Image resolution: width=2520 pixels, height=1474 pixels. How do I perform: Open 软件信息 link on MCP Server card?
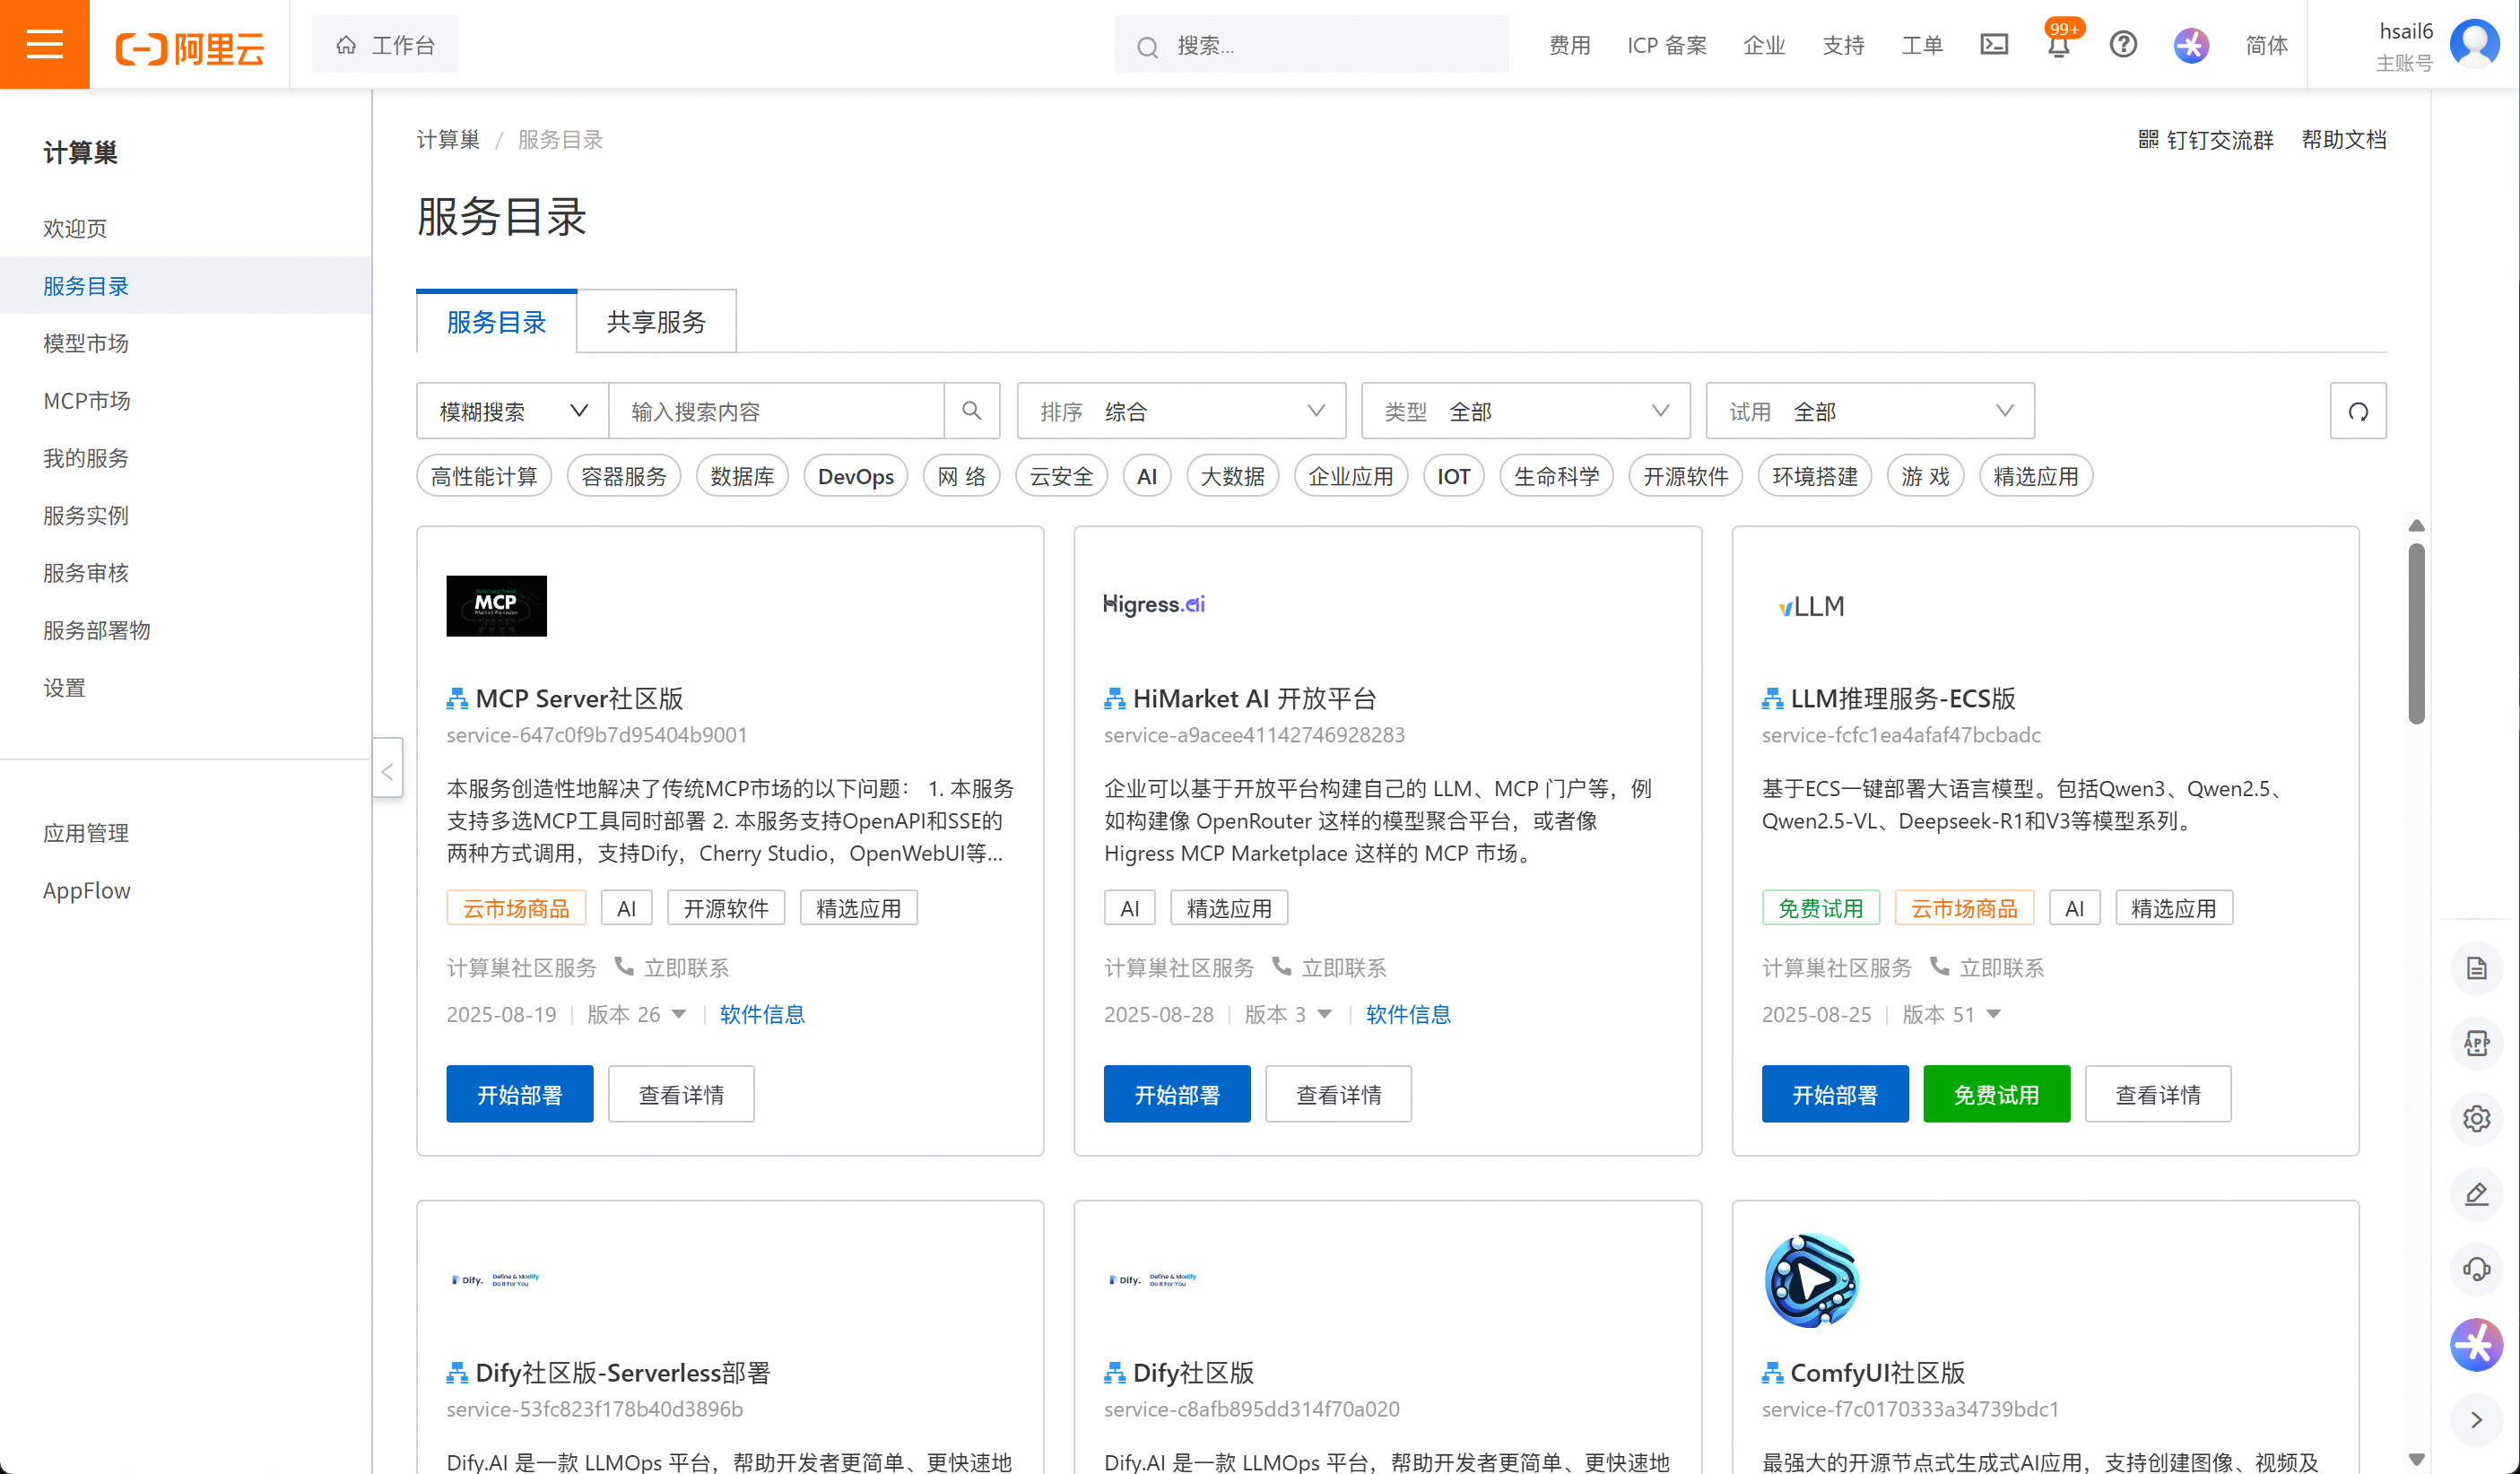pyautogui.click(x=762, y=1014)
